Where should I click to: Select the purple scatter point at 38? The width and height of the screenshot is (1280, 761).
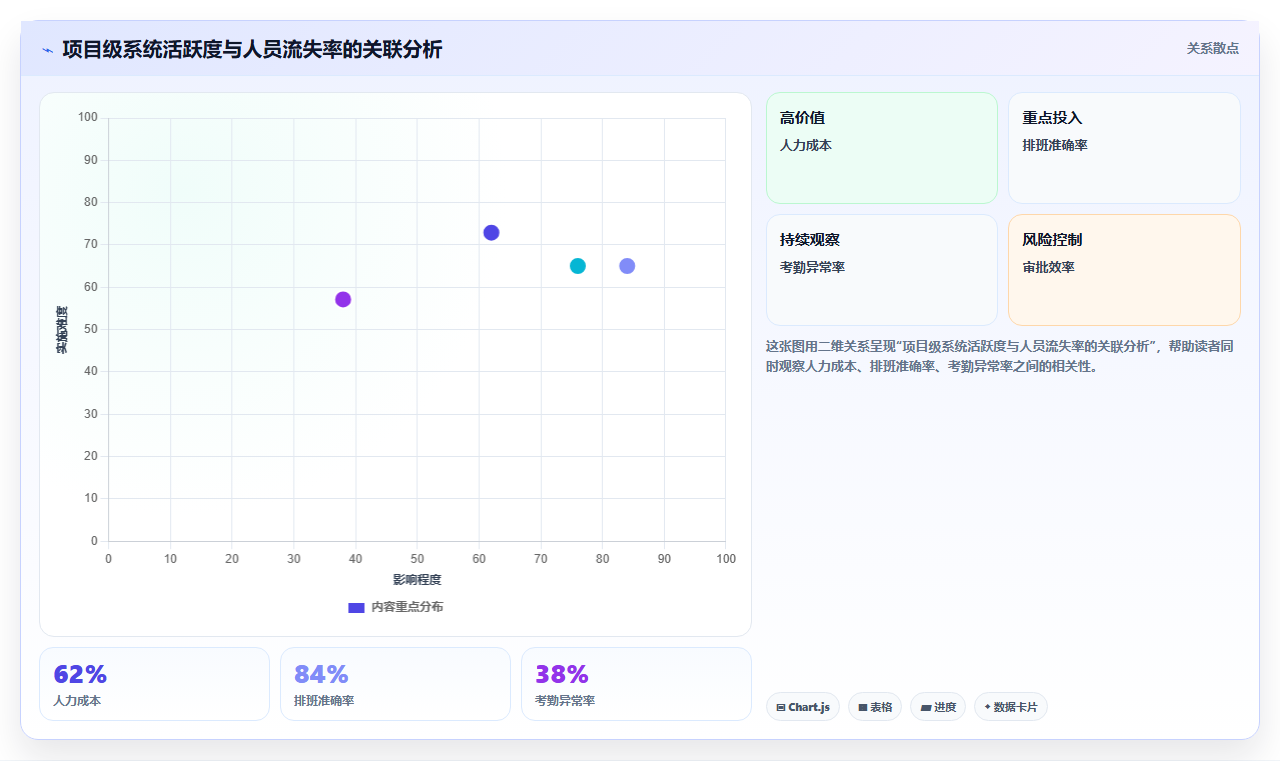pos(343,299)
